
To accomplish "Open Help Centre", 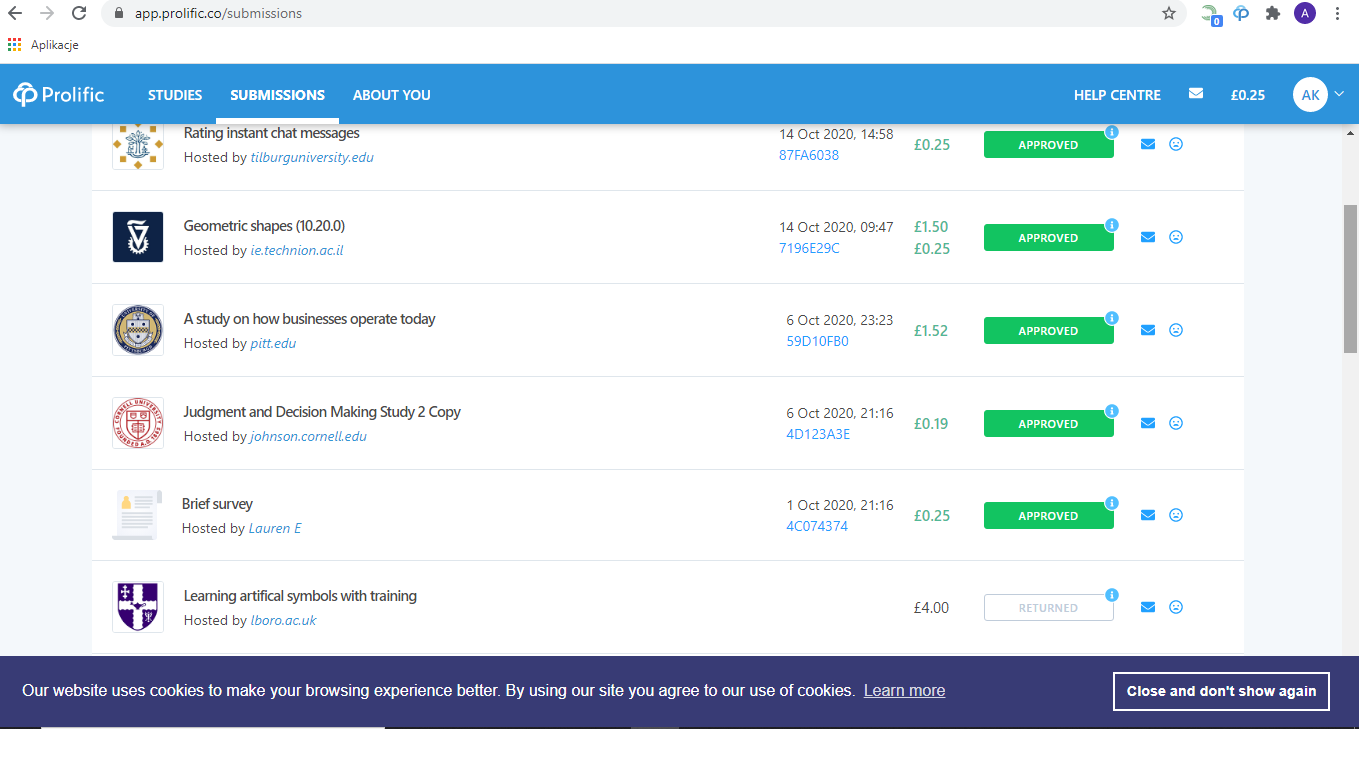I will pyautogui.click(x=1117, y=95).
